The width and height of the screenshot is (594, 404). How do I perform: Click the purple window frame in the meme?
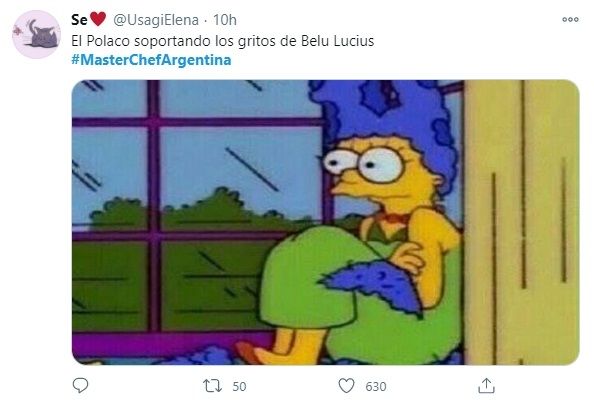click(153, 205)
